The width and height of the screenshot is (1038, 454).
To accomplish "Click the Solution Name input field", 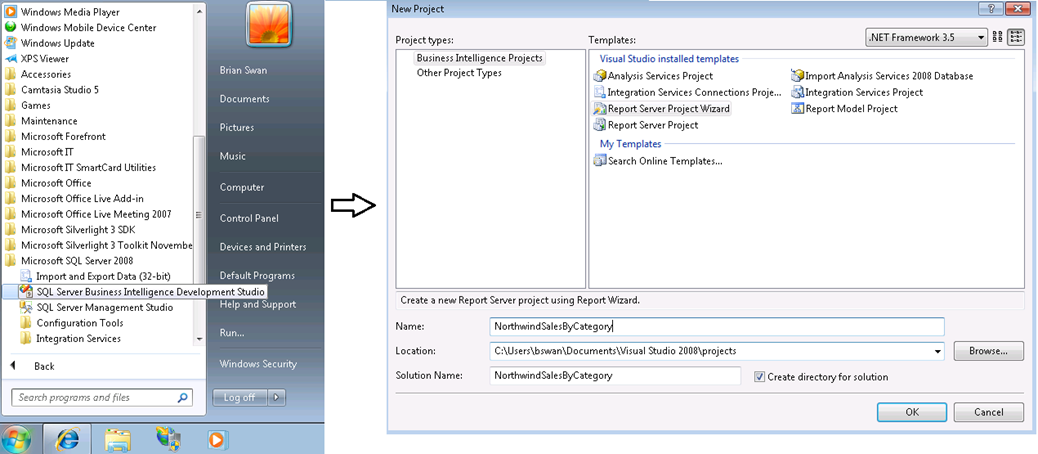I will (x=615, y=375).
